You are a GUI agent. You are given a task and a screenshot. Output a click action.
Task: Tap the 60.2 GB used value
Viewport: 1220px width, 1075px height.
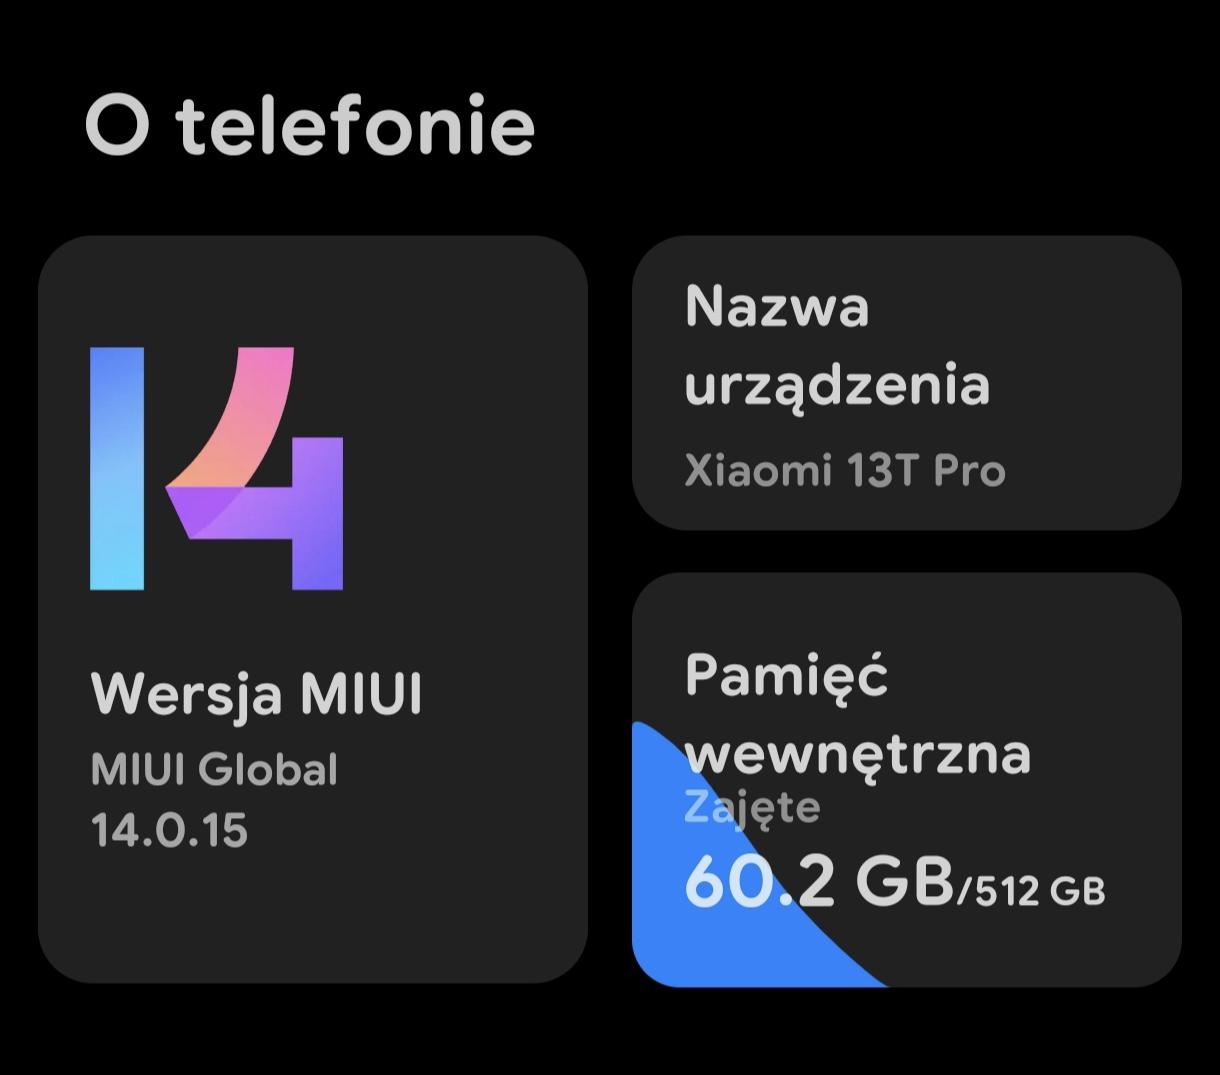point(818,882)
